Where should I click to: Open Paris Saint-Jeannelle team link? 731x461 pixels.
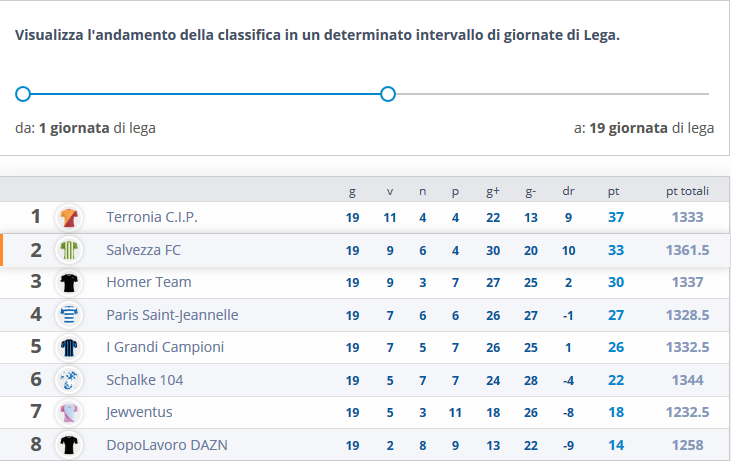tap(172, 315)
